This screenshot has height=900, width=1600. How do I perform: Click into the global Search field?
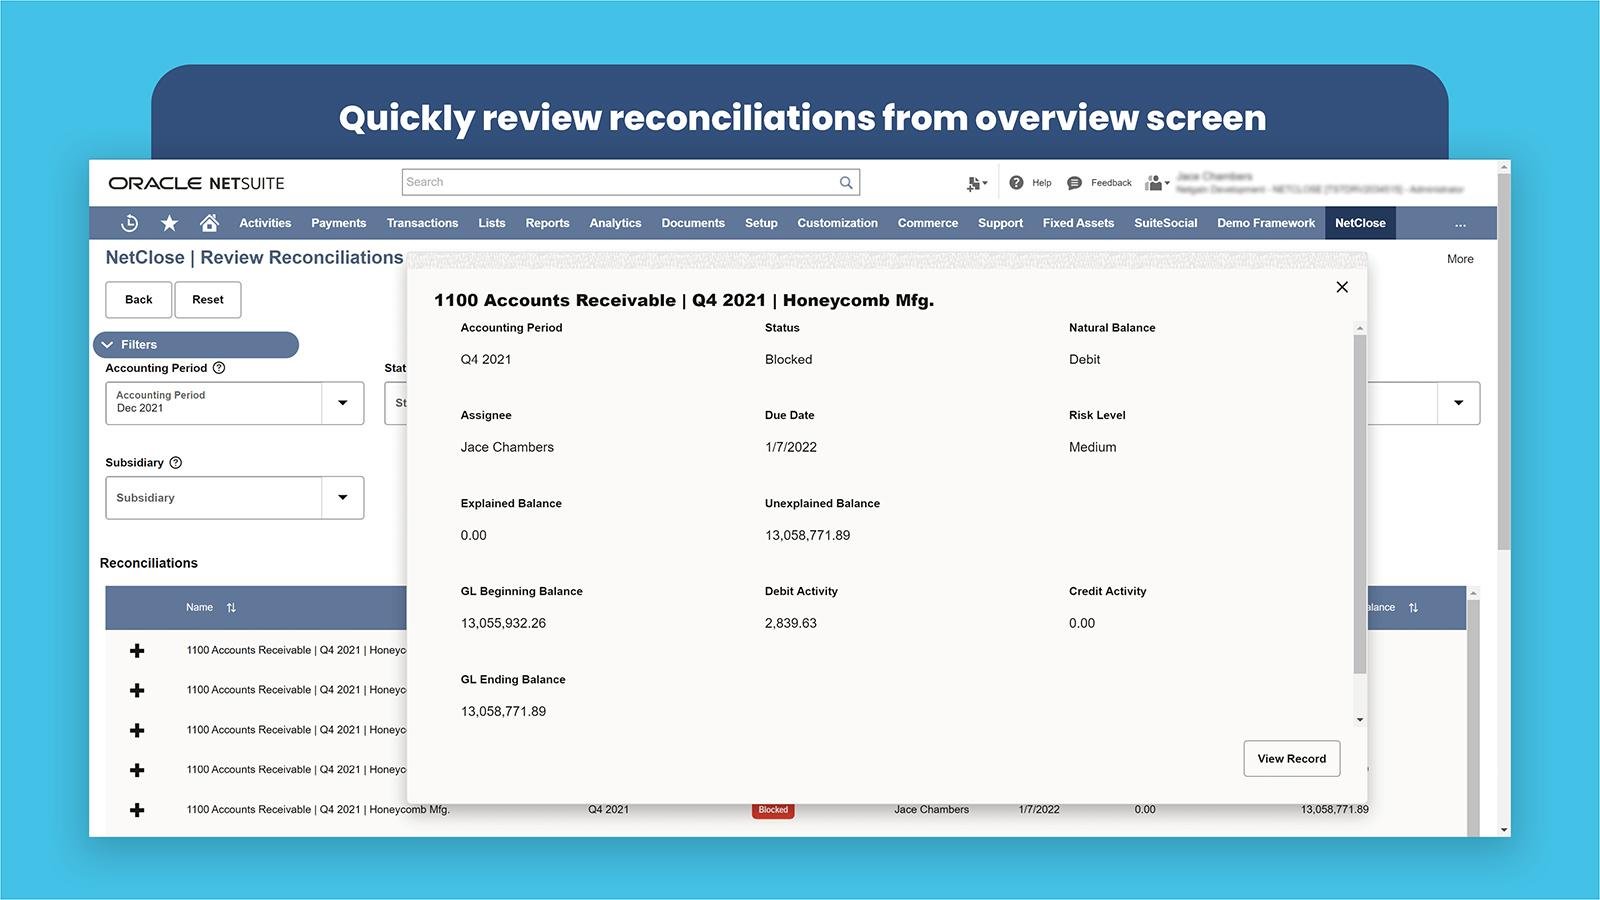point(620,182)
